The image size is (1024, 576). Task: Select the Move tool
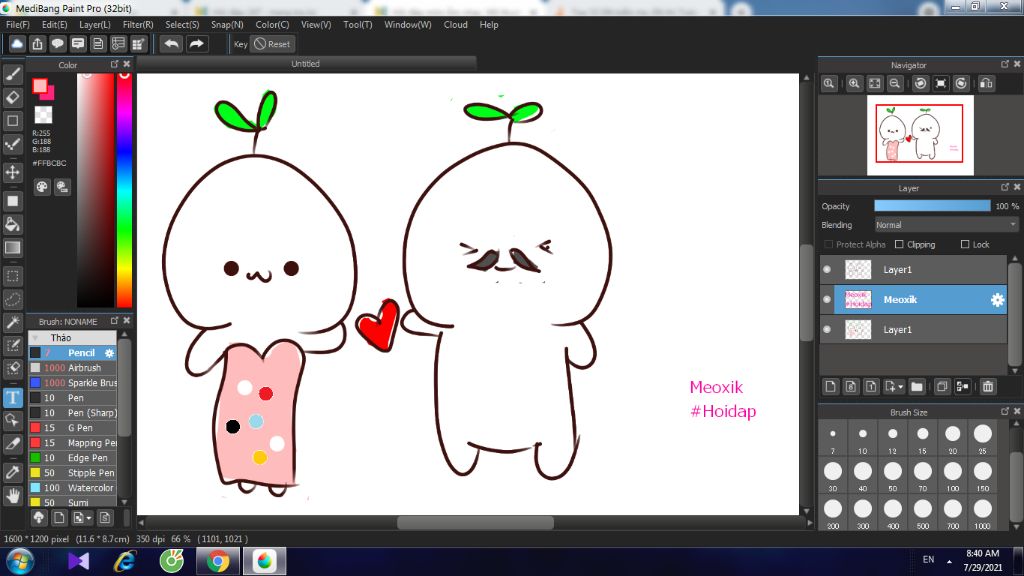[x=12, y=172]
